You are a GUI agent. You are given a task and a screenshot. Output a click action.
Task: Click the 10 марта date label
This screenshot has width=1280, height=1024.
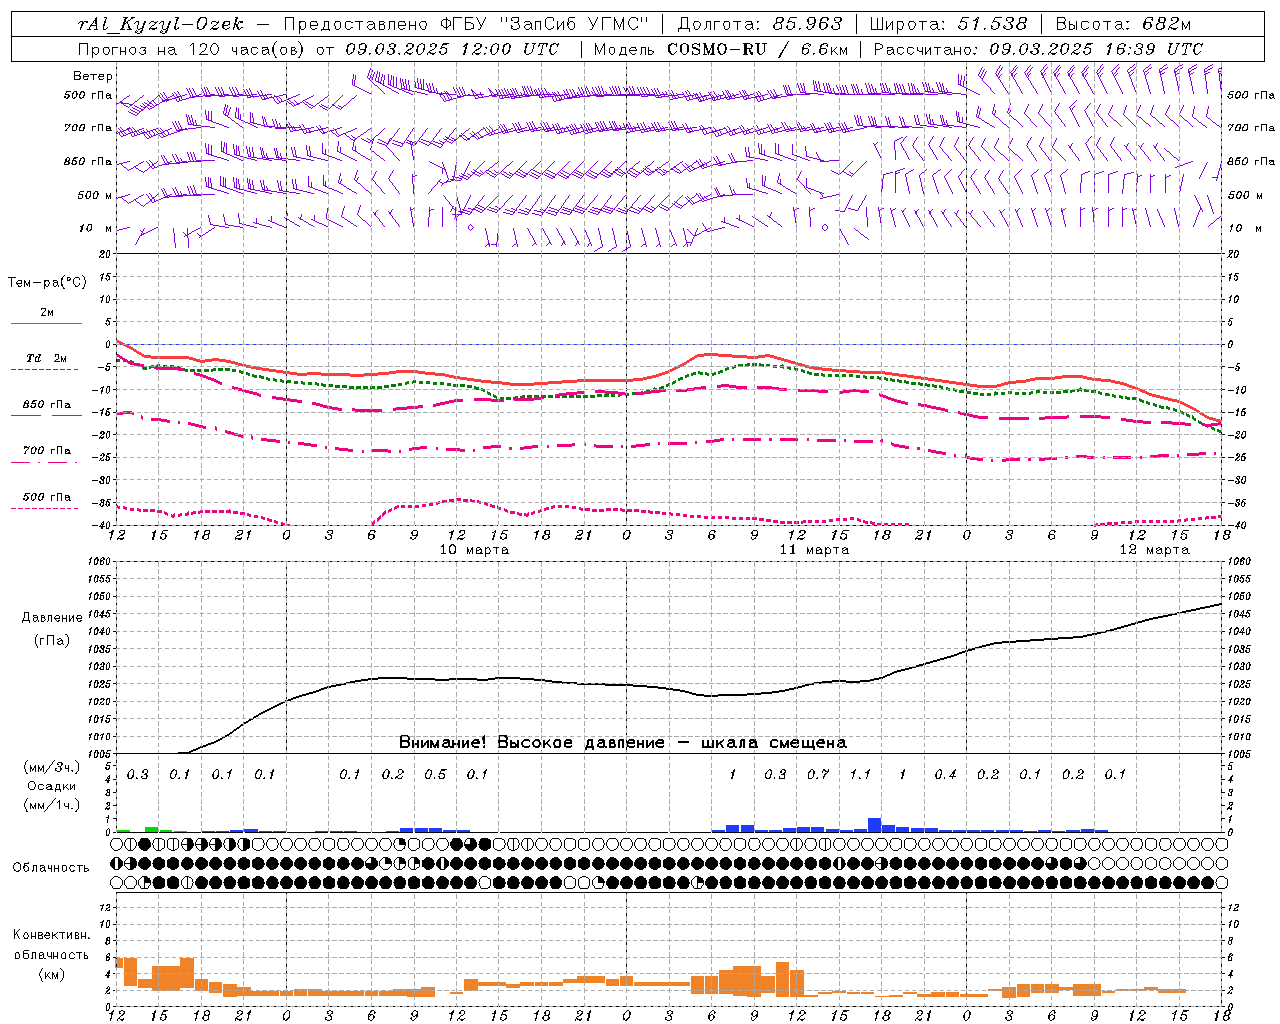474,550
